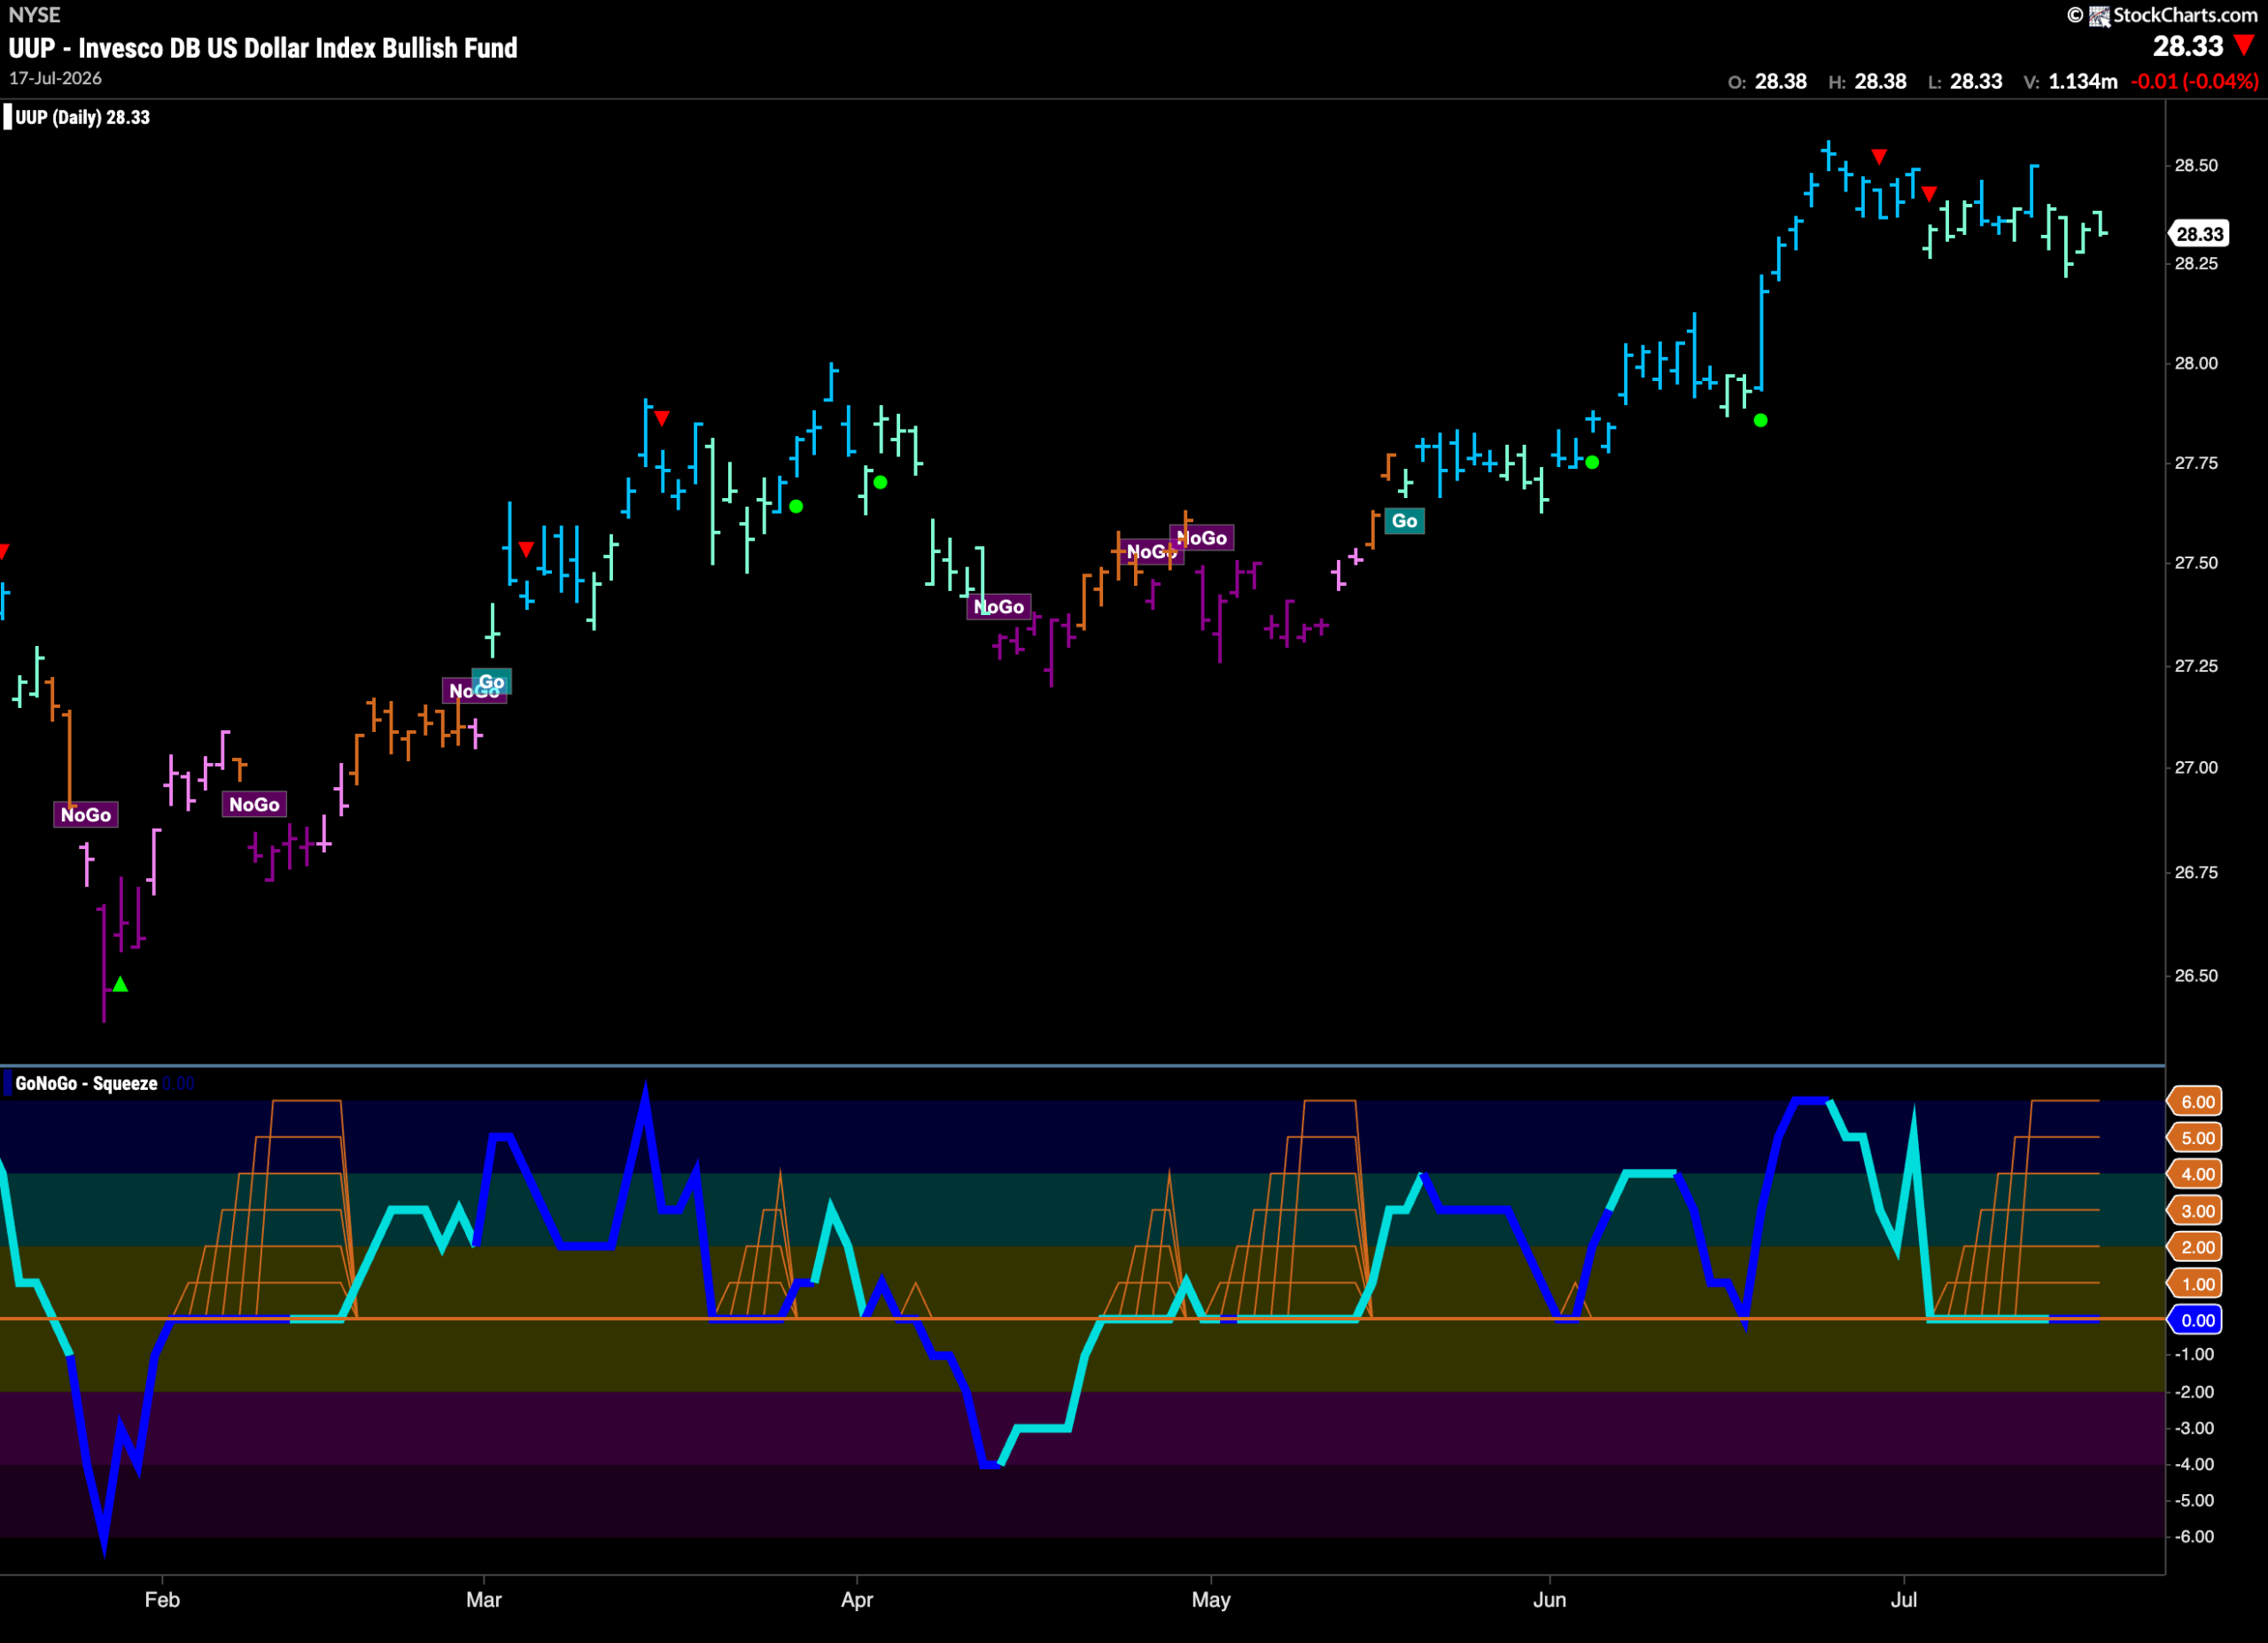
Task: Click the green dot marker in late March
Action: (x=796, y=506)
